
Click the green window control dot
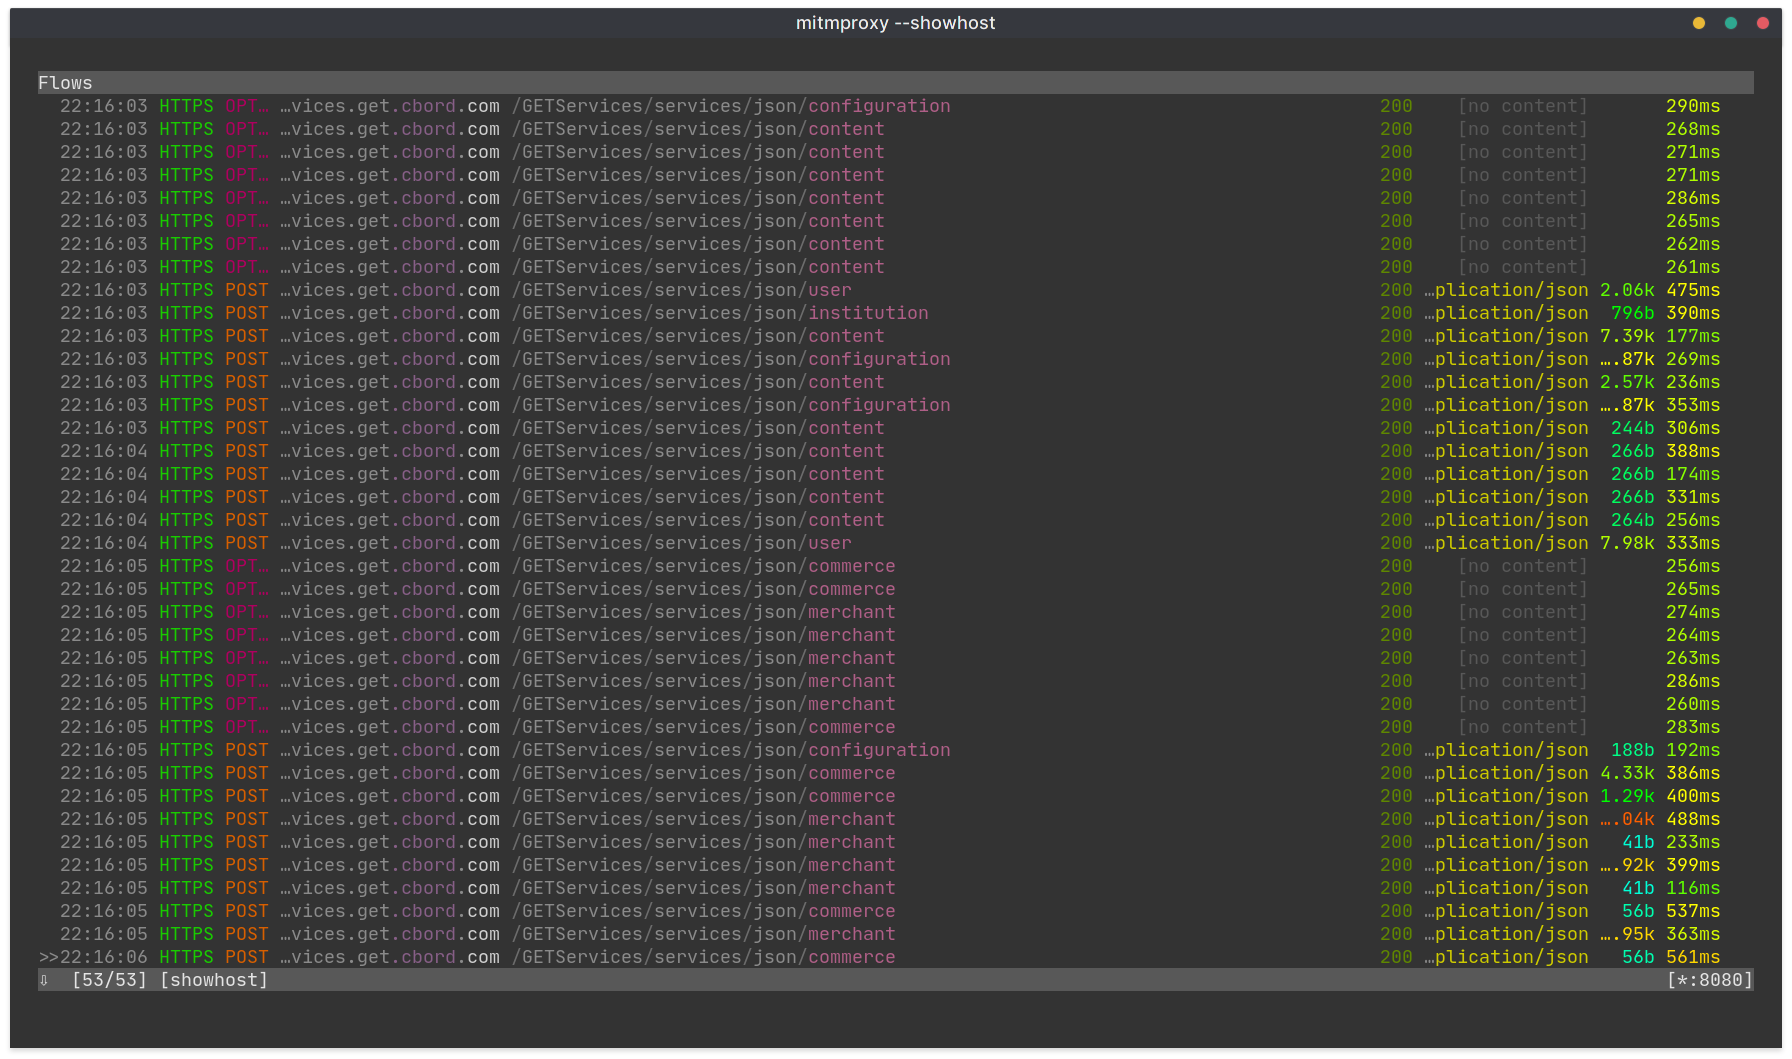(1730, 22)
